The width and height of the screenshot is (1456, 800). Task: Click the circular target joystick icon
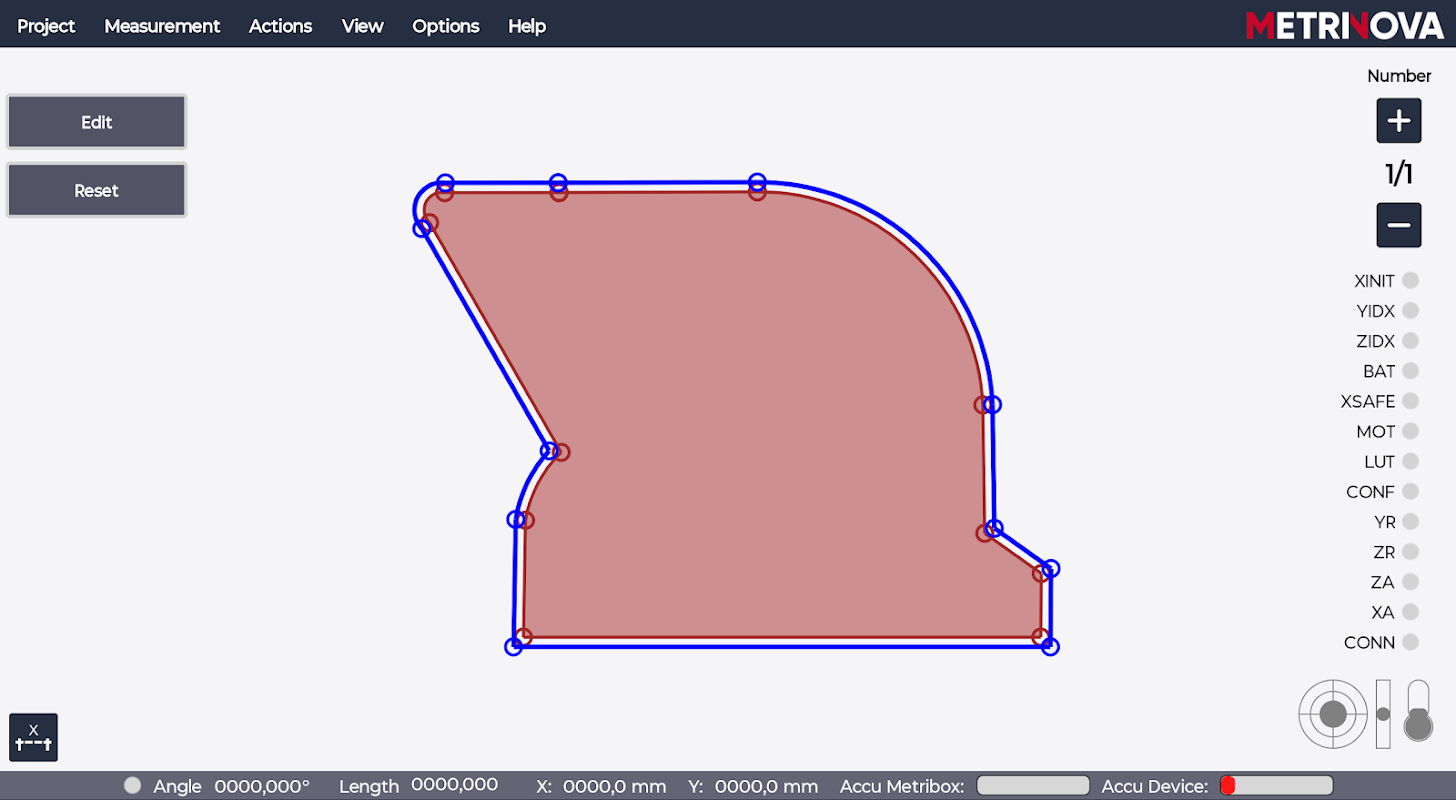tap(1333, 714)
